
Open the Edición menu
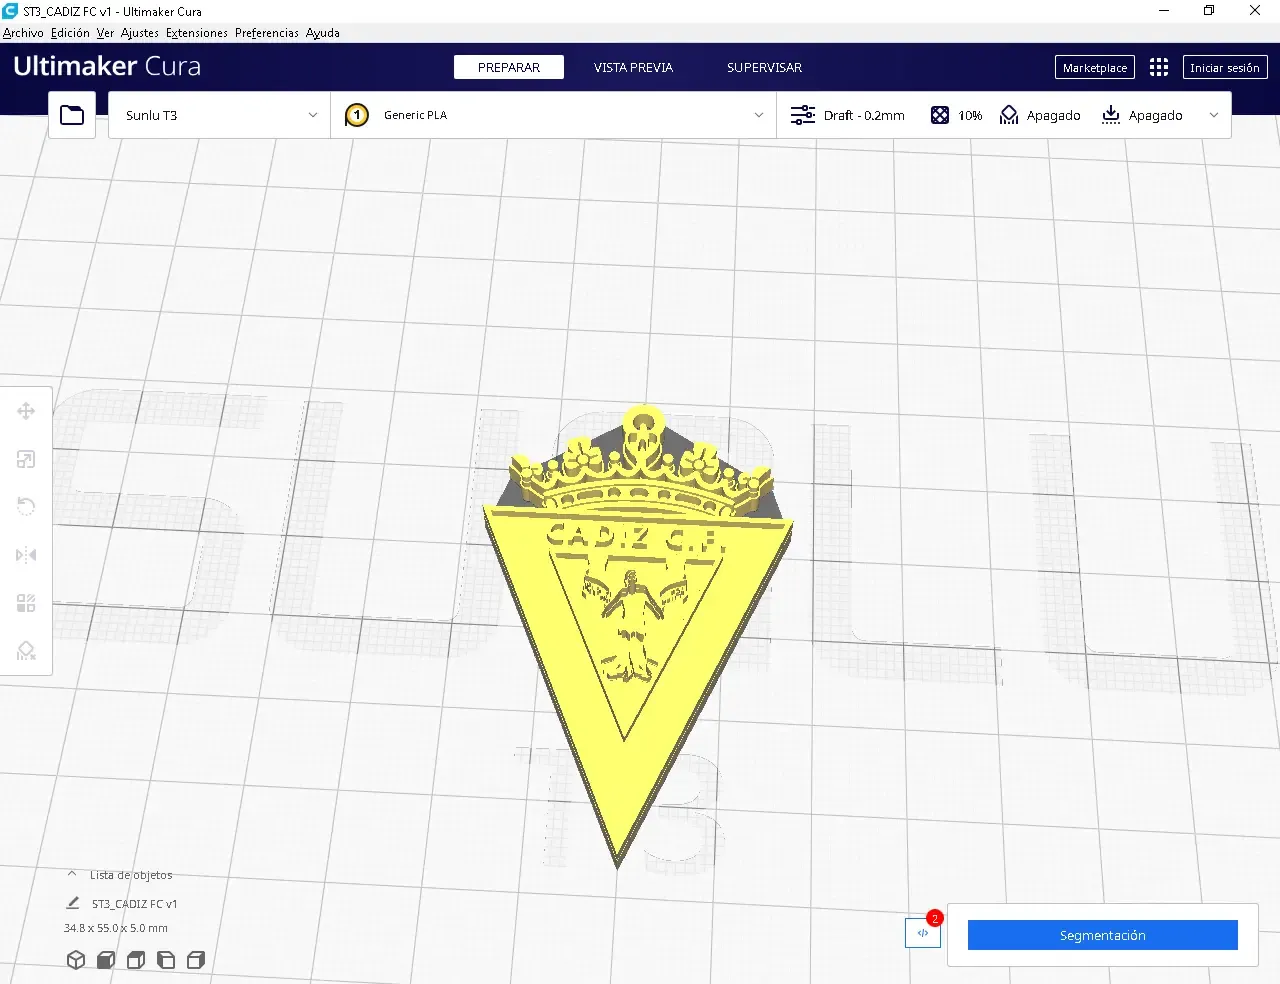pyautogui.click(x=70, y=33)
